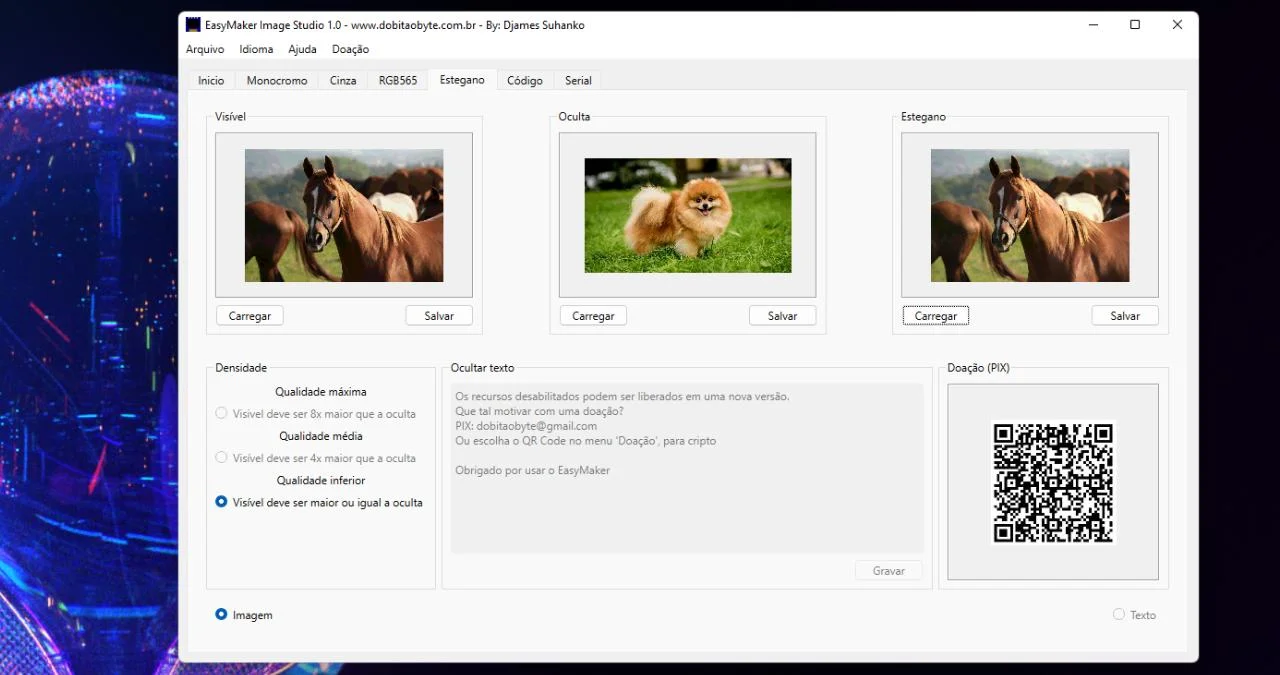Viewport: 1280px width, 675px height.
Task: Close the EasyMaker window
Action: click(x=1177, y=25)
